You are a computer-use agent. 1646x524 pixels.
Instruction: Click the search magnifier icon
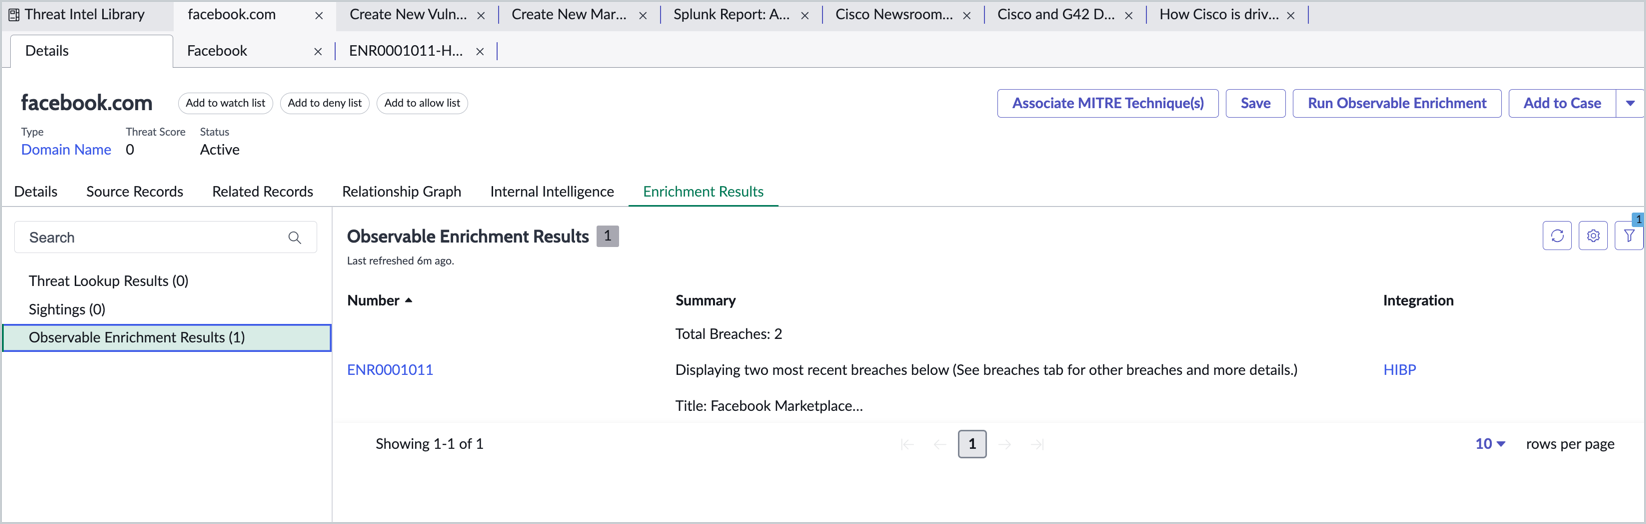click(x=295, y=238)
